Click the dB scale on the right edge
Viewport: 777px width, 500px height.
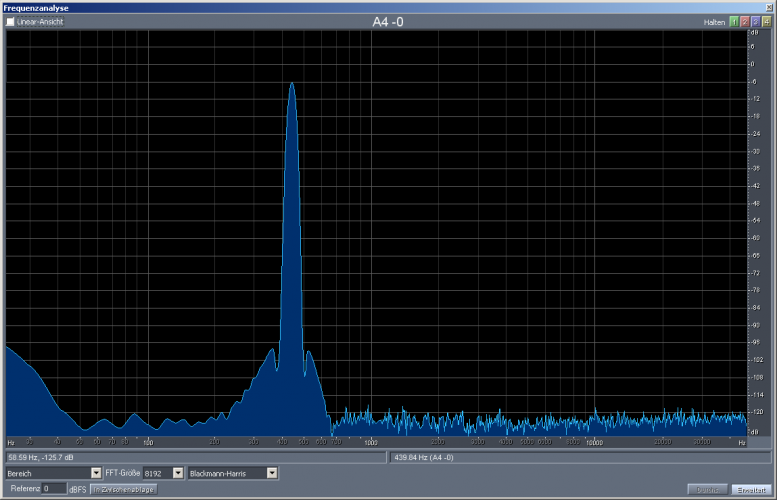click(754, 230)
